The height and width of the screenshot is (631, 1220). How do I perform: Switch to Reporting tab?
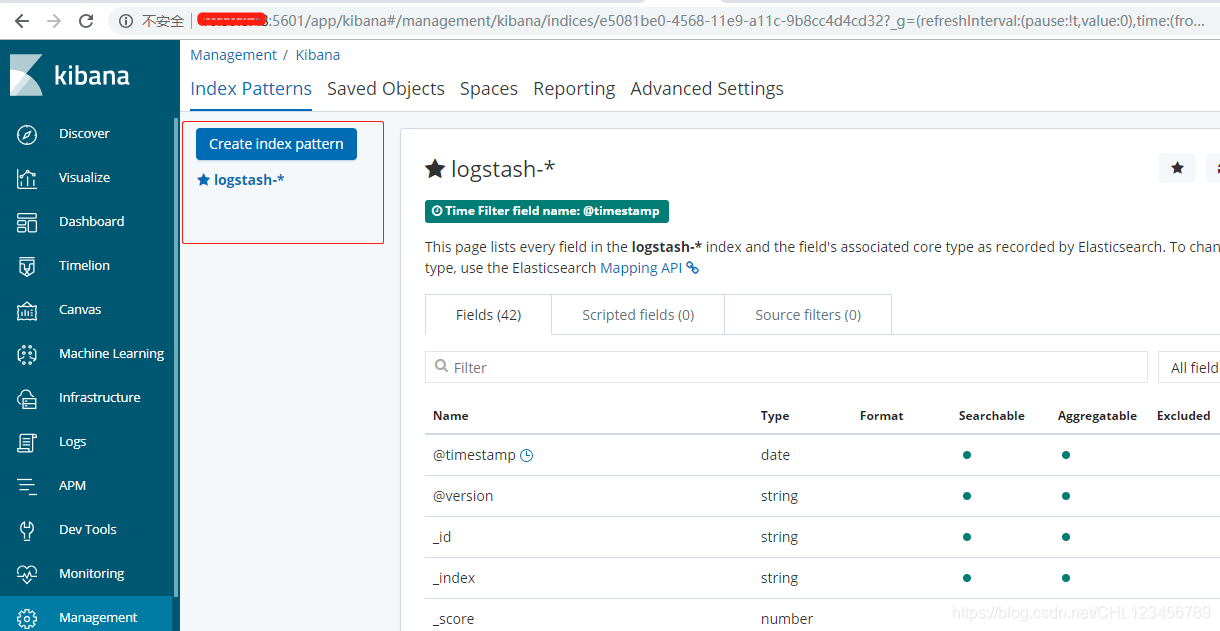[x=574, y=88]
